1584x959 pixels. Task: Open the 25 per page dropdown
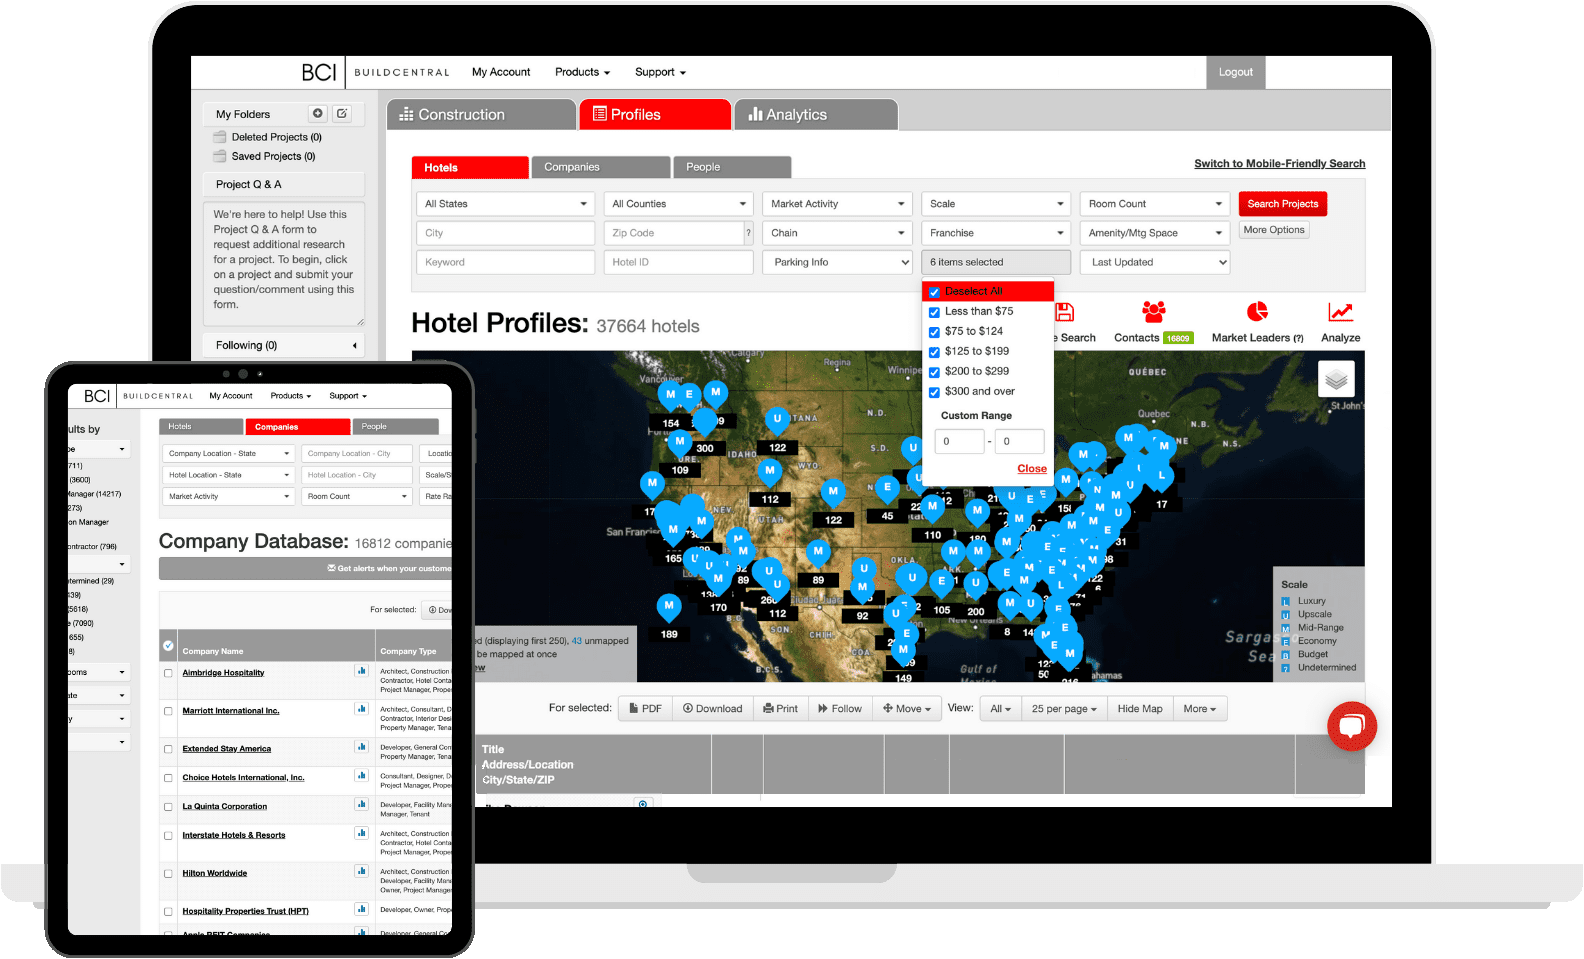tap(1064, 709)
